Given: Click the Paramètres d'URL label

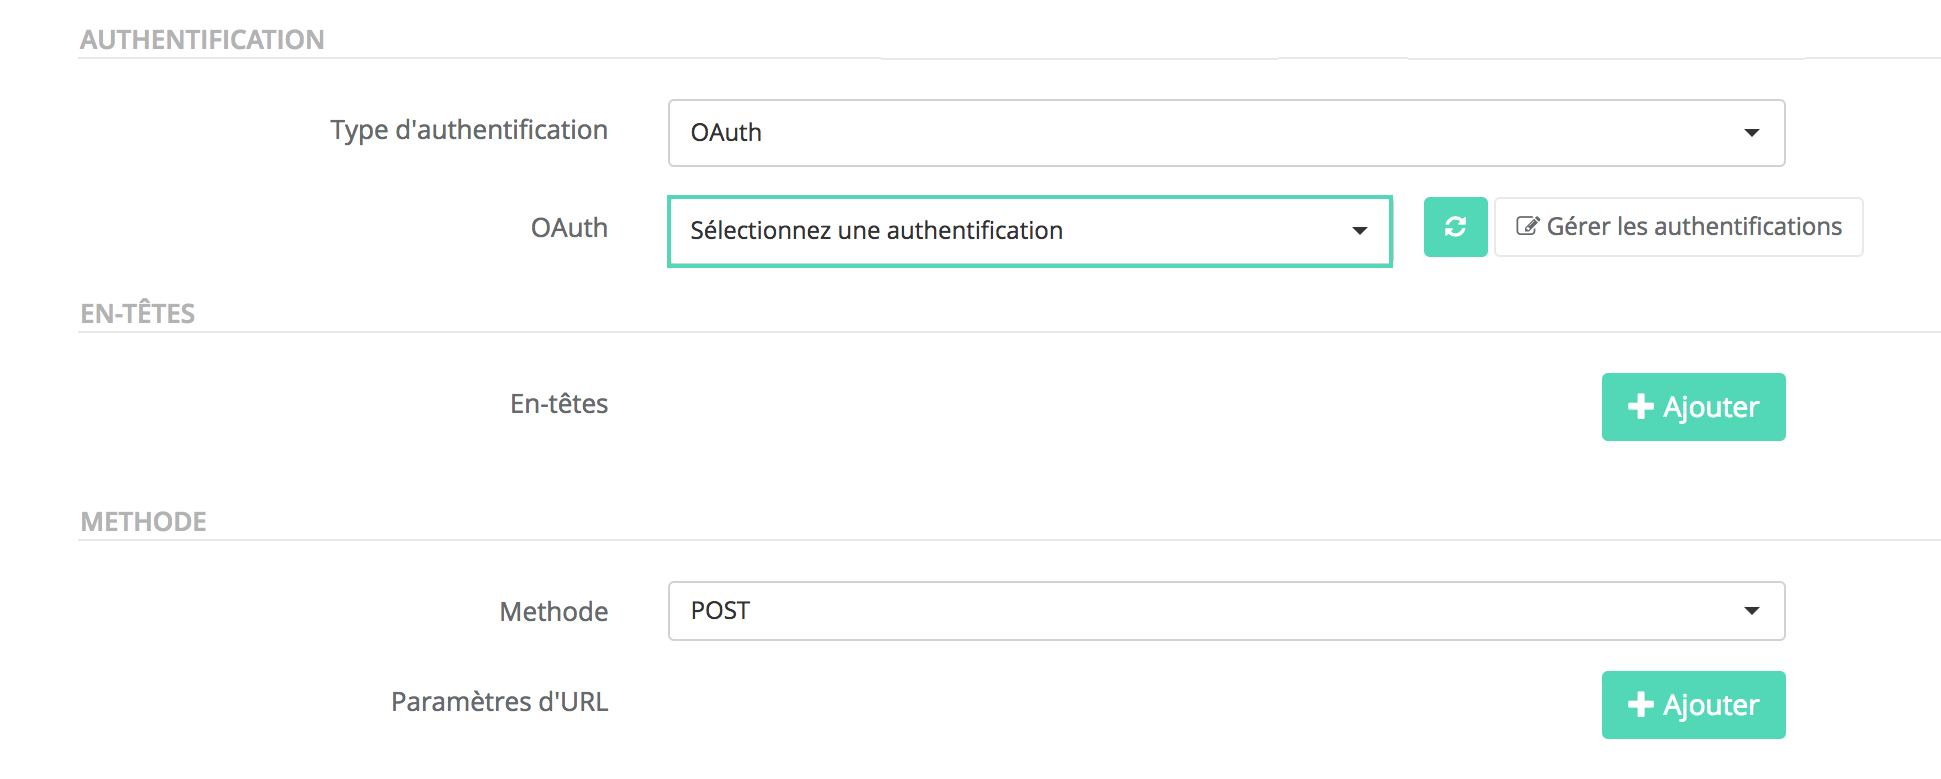Looking at the screenshot, I should pyautogui.click(x=499, y=702).
